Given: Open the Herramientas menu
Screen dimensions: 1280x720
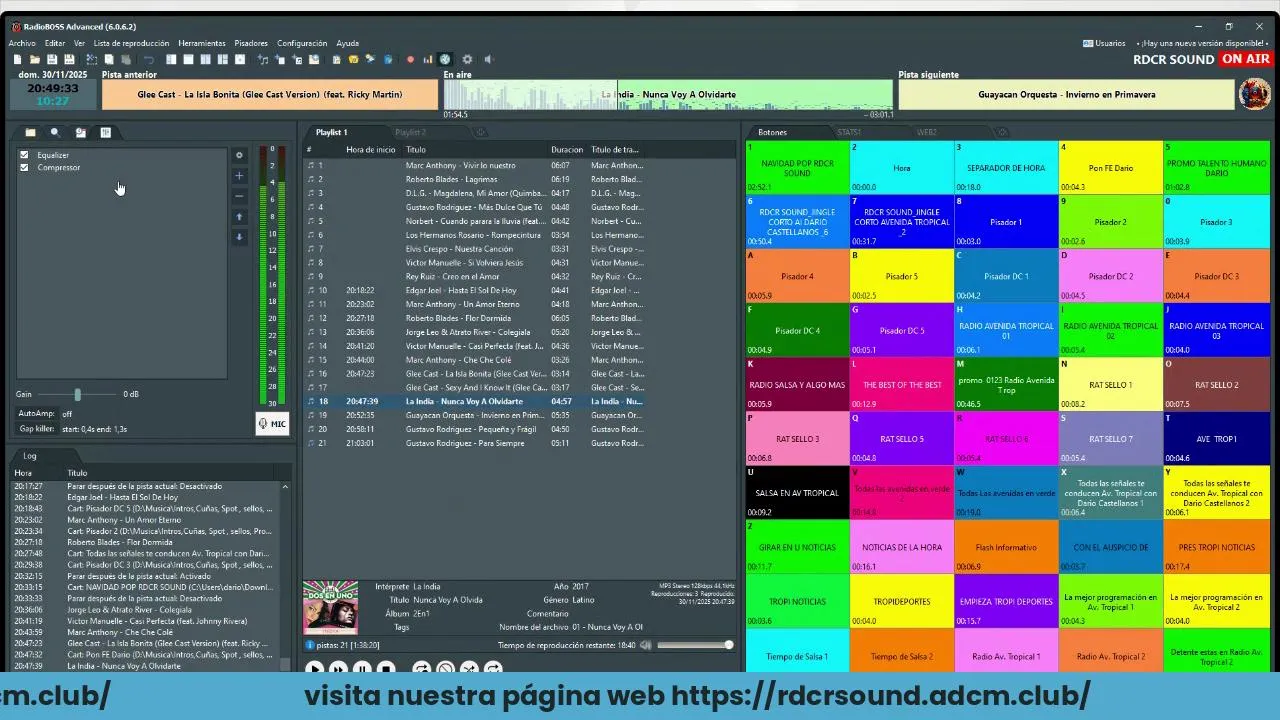Looking at the screenshot, I should tap(202, 43).
